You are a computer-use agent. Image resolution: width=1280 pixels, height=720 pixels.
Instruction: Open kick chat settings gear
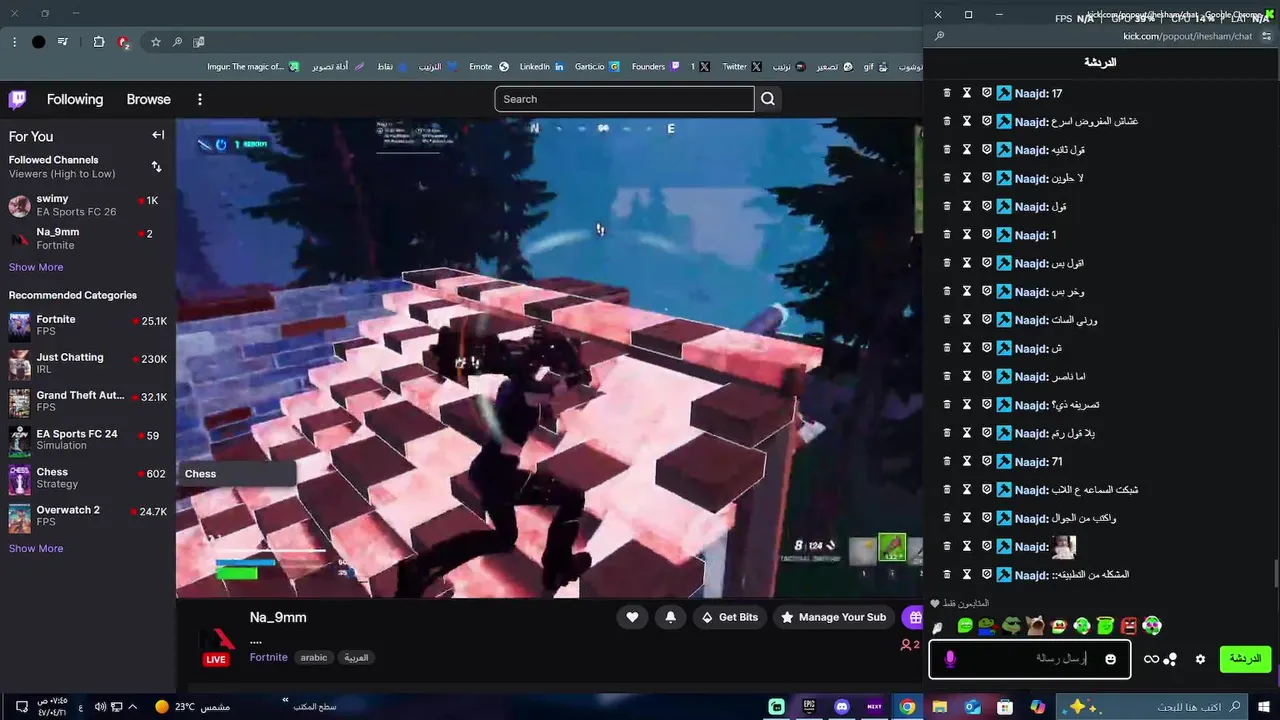(1201, 659)
